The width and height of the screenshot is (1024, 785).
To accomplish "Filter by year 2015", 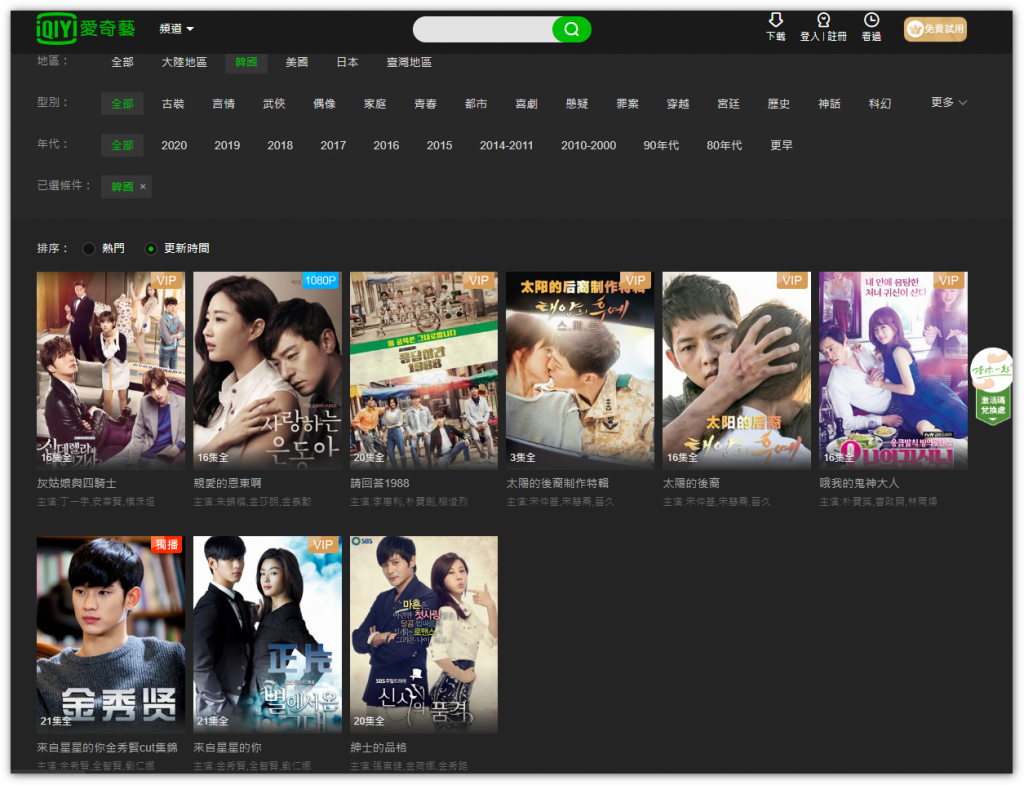I will (440, 146).
